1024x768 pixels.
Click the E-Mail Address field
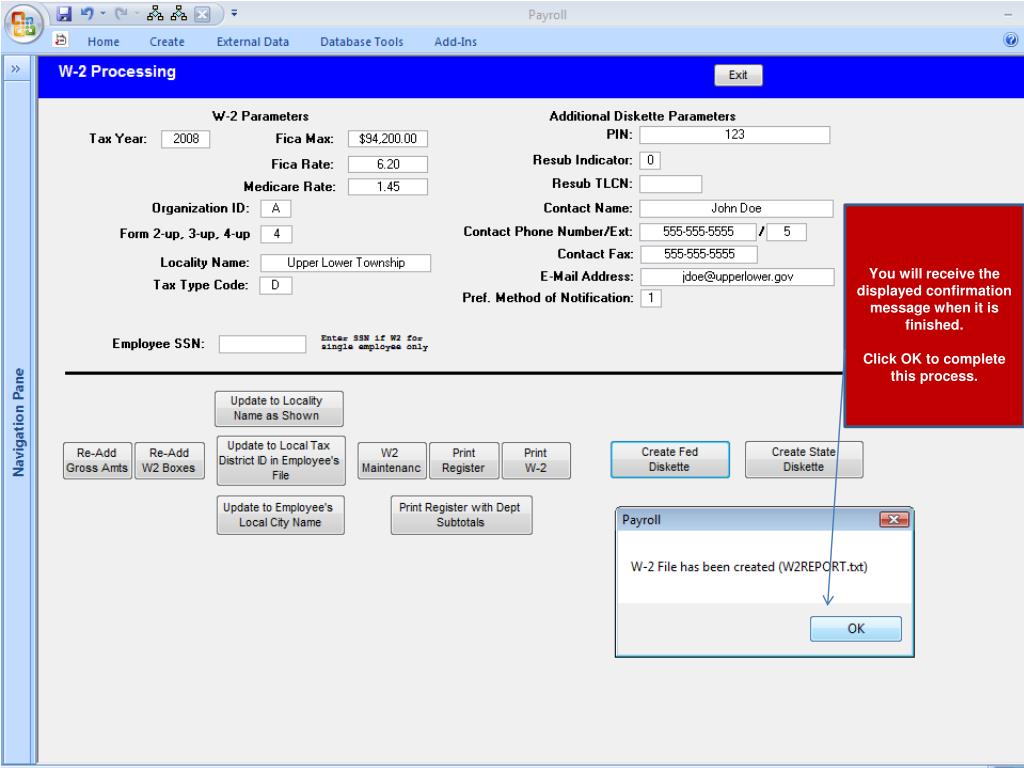pos(737,277)
